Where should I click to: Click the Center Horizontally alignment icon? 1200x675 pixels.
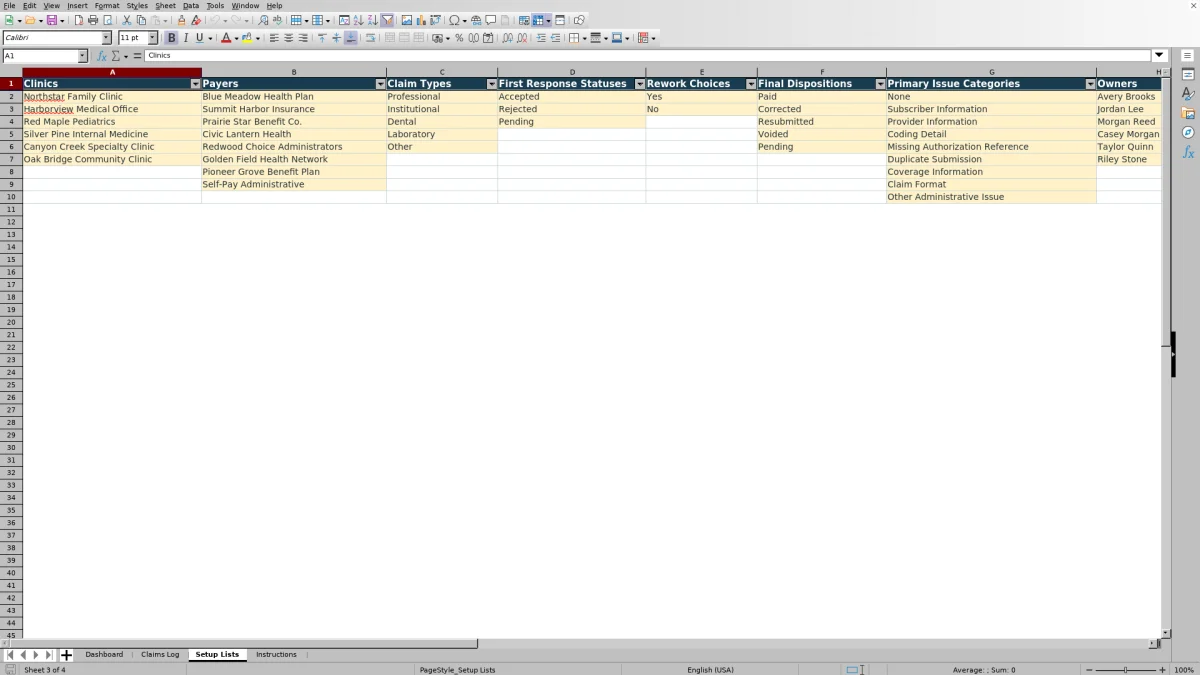(289, 38)
